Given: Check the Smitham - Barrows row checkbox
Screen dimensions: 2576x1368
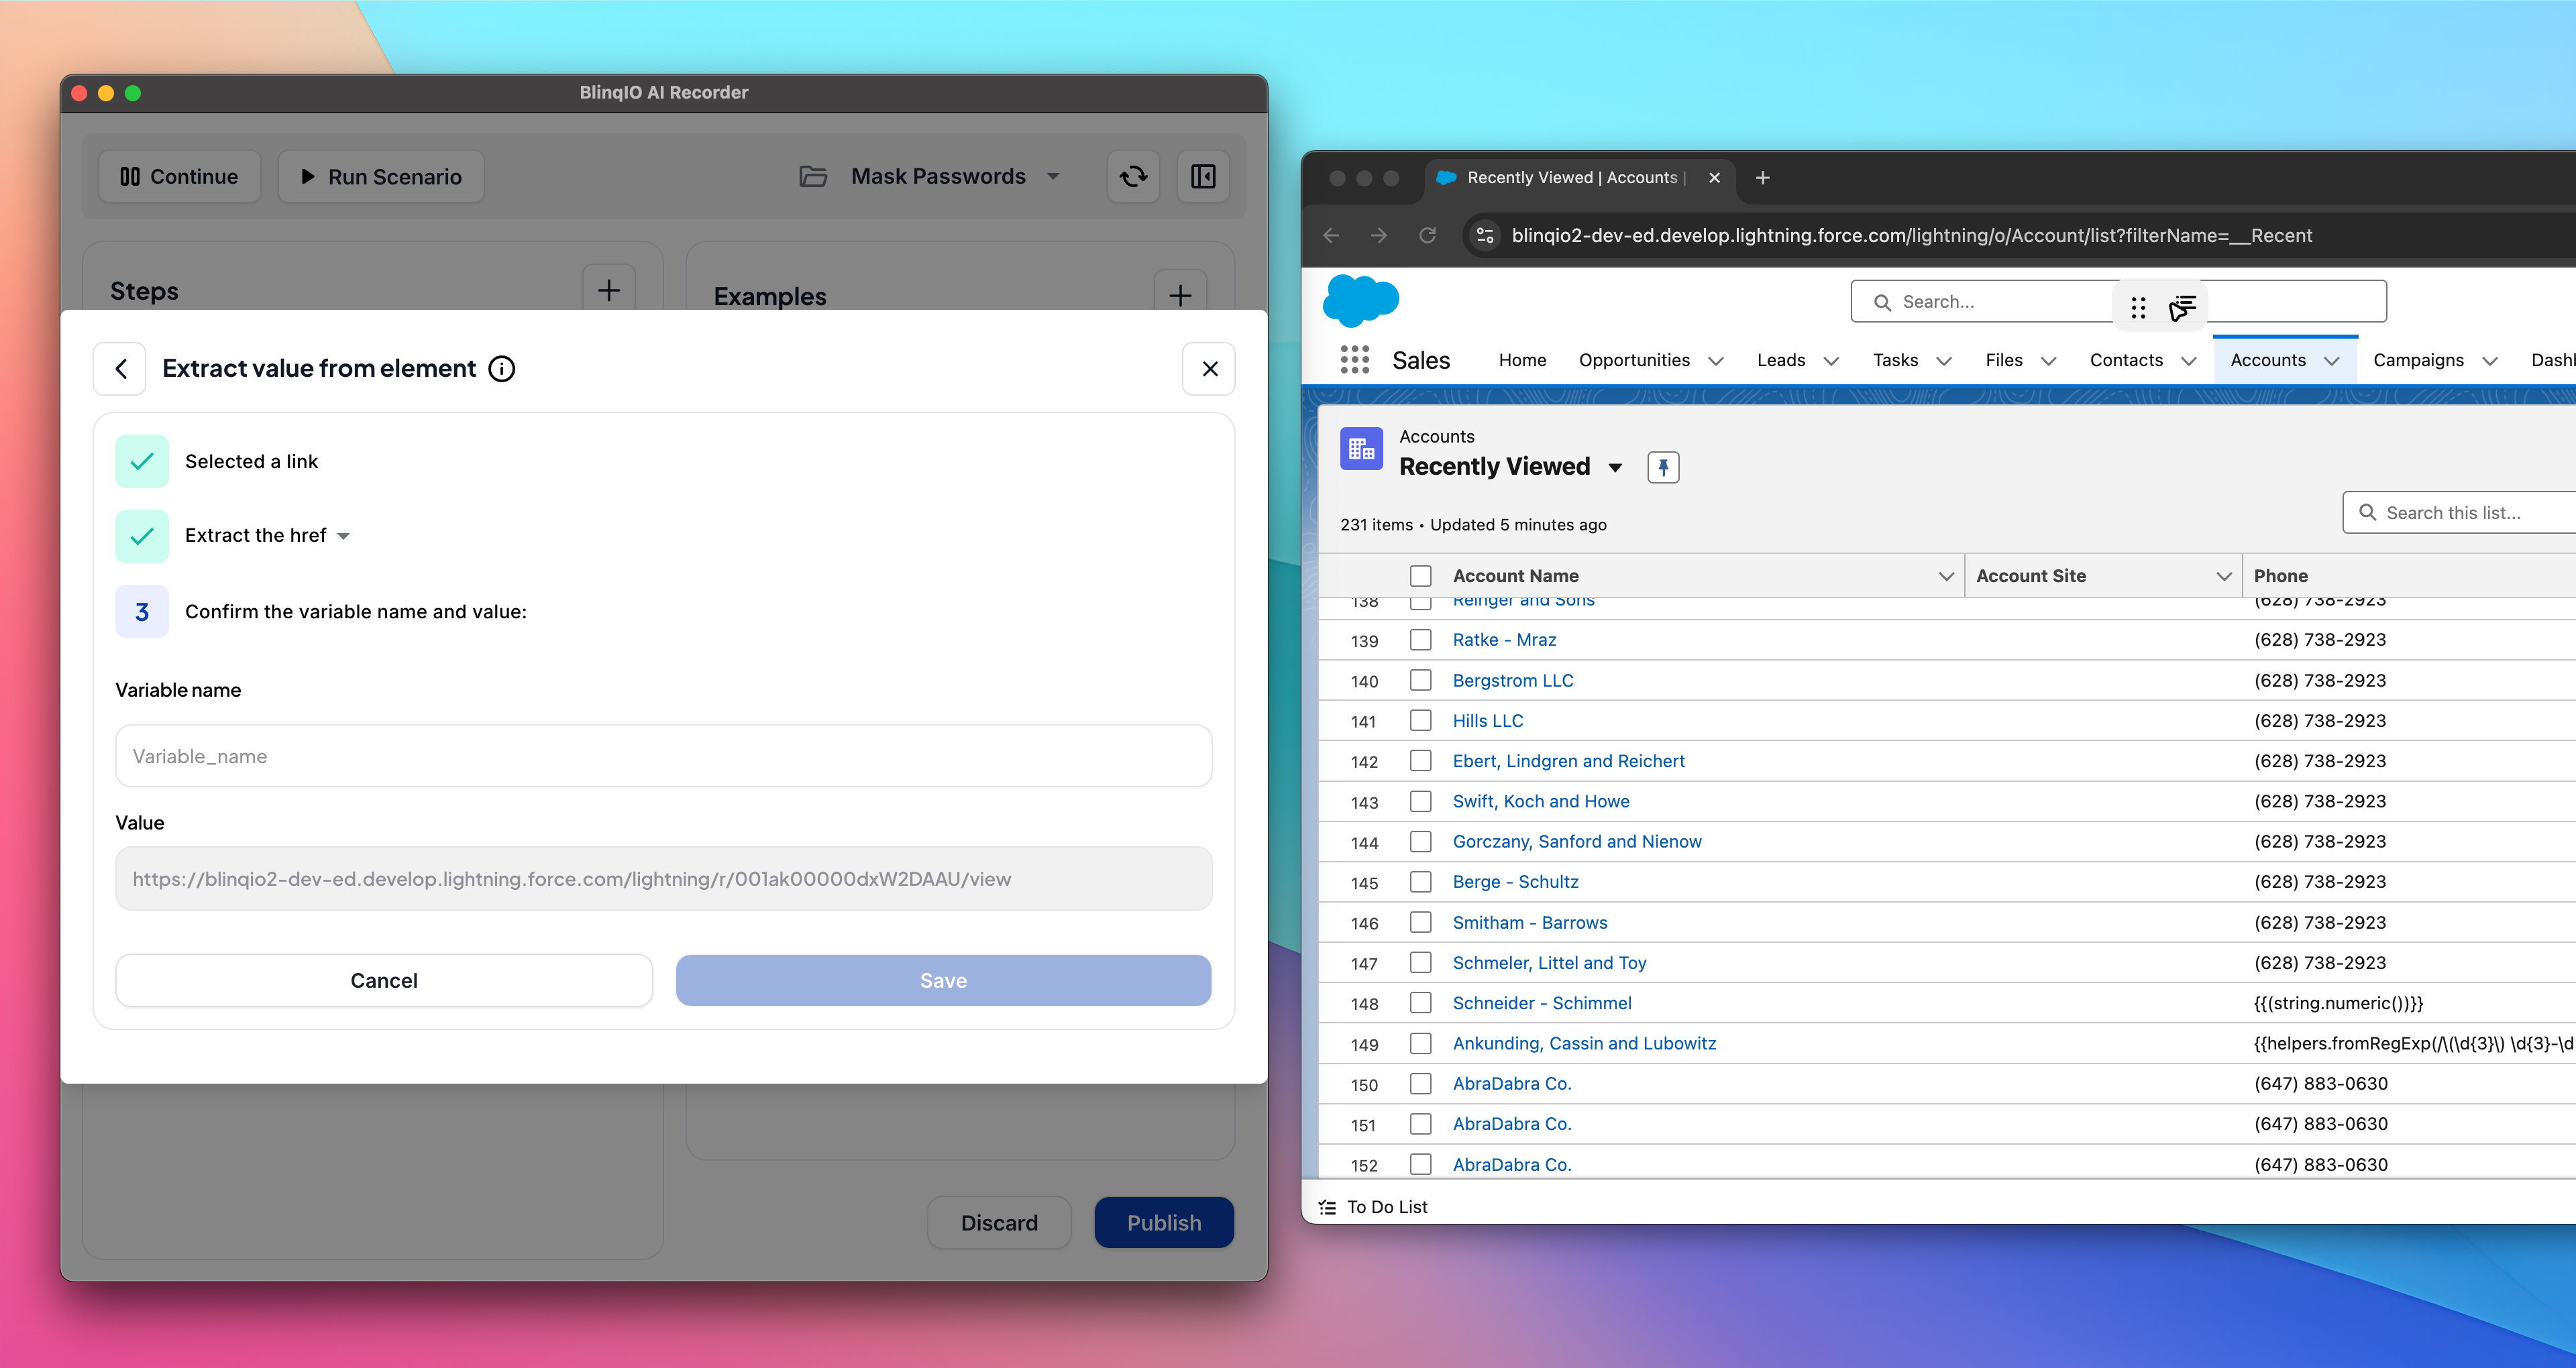Looking at the screenshot, I should pos(1420,923).
